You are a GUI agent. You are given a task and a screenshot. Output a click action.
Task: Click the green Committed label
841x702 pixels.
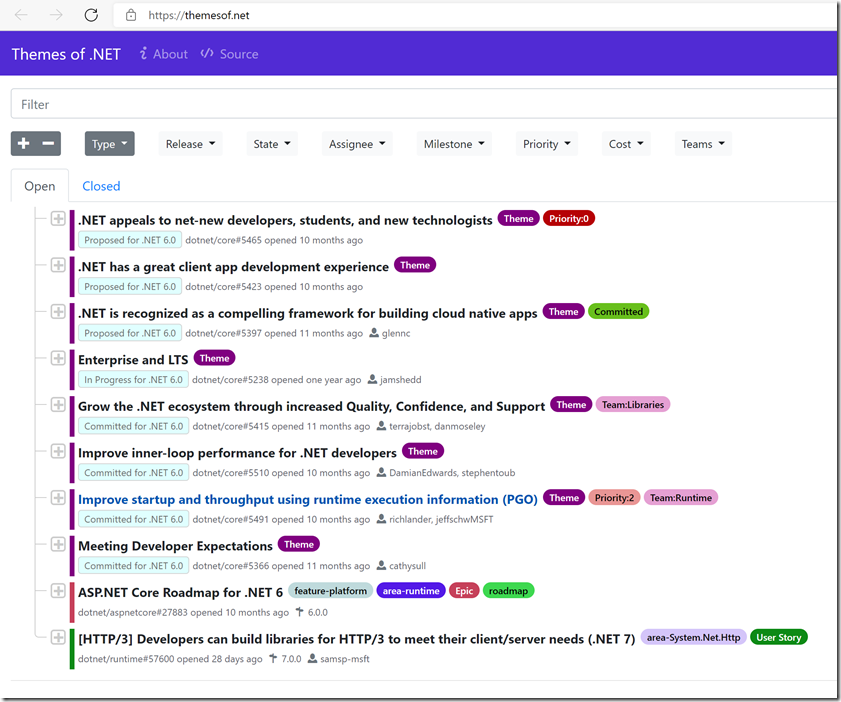coord(618,312)
